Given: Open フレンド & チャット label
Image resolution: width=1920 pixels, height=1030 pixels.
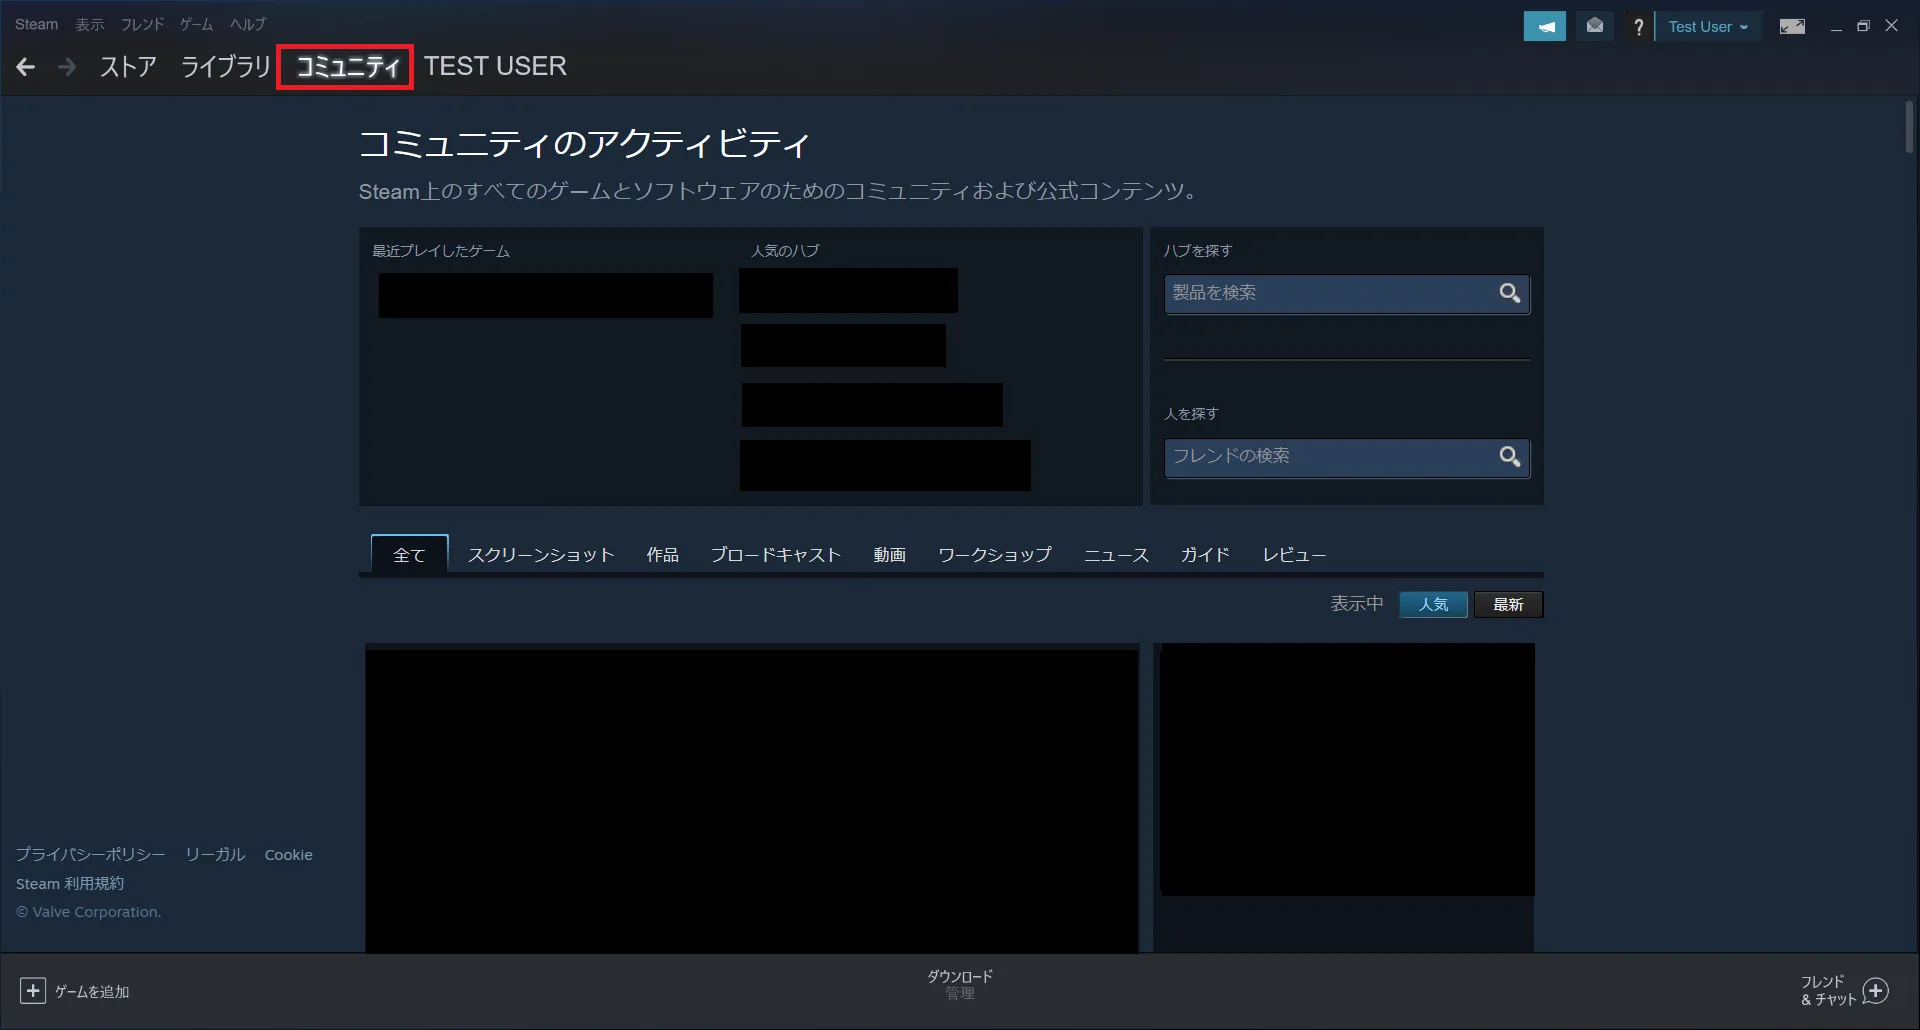Looking at the screenshot, I should [1828, 991].
